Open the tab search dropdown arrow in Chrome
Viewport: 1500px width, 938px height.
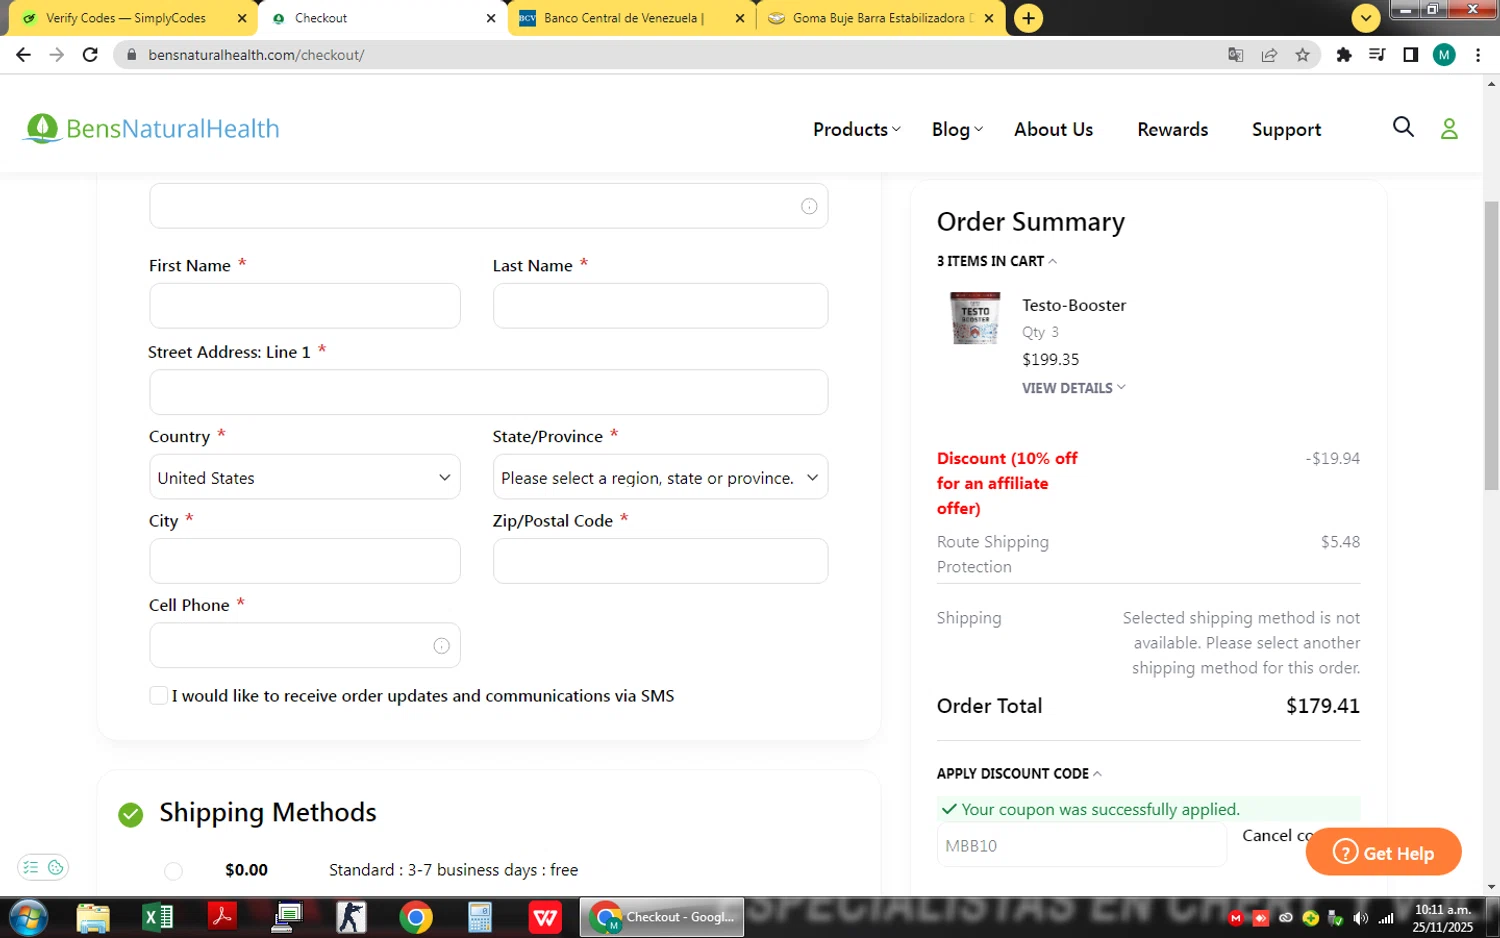1365,18
